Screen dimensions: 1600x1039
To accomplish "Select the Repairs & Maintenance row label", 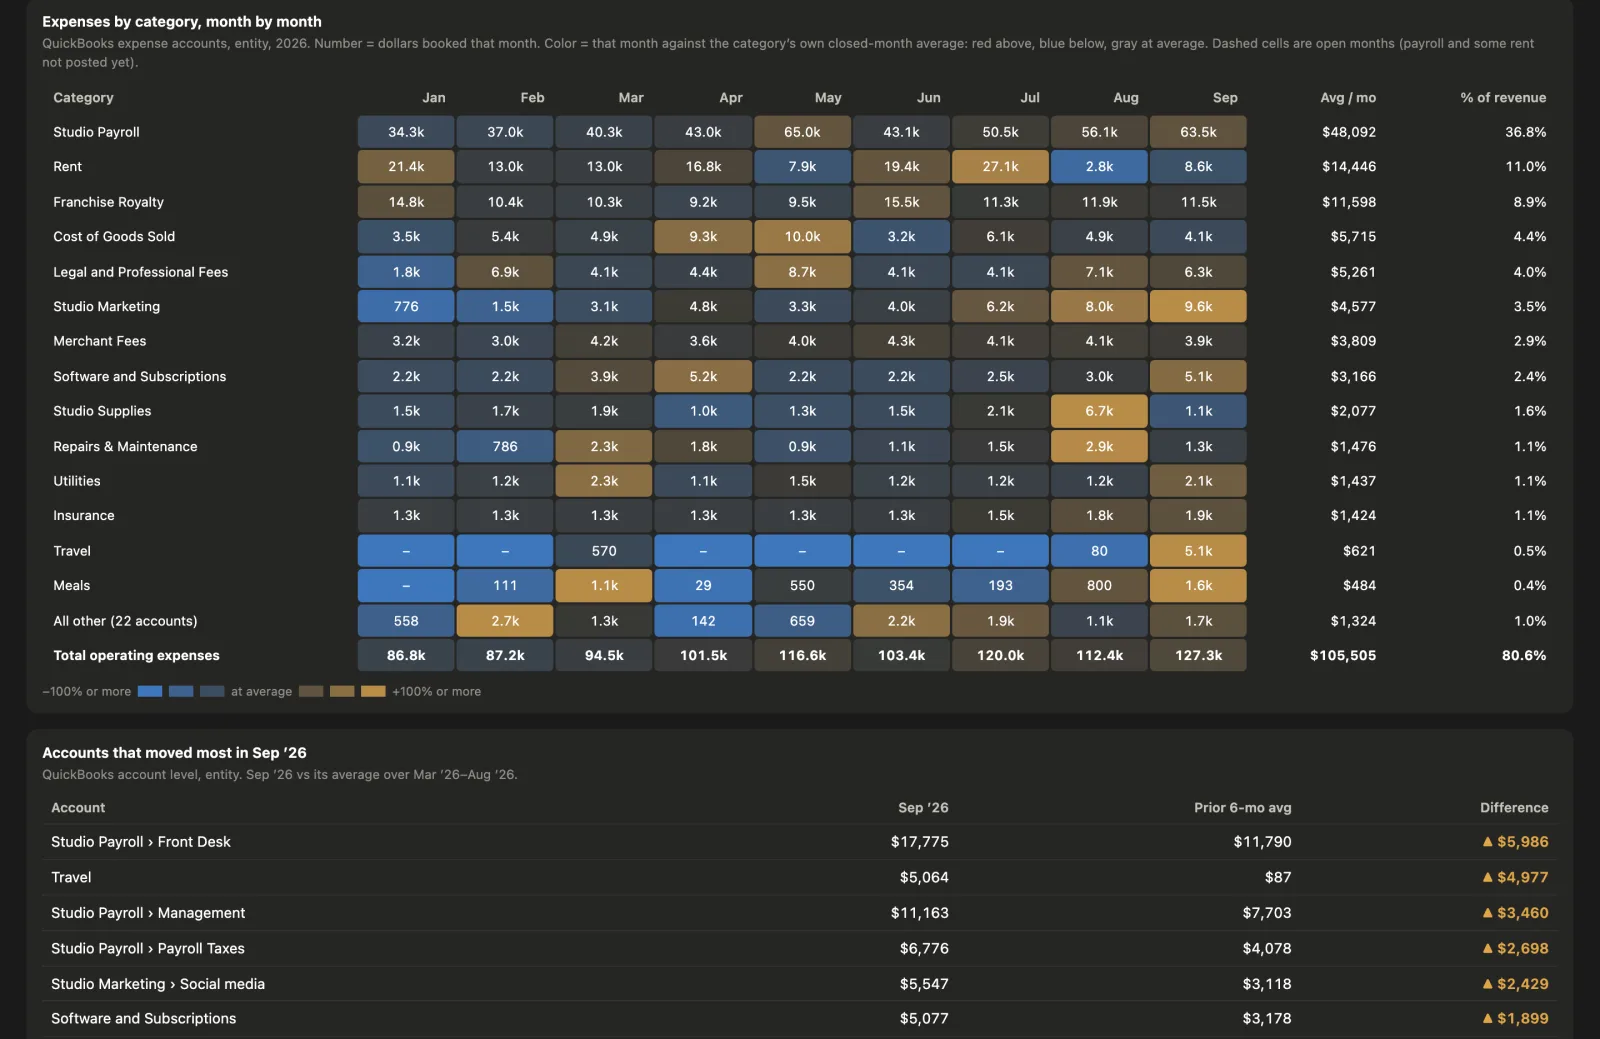I will pos(125,446).
